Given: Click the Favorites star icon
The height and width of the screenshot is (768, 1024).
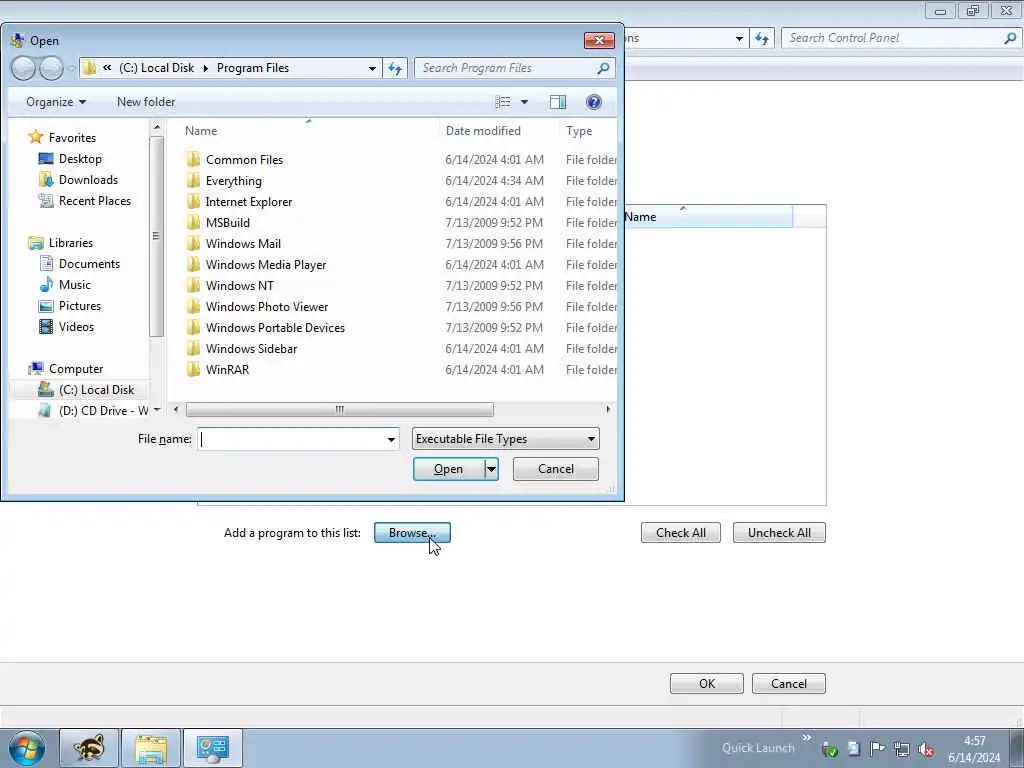Looking at the screenshot, I should point(36,137).
